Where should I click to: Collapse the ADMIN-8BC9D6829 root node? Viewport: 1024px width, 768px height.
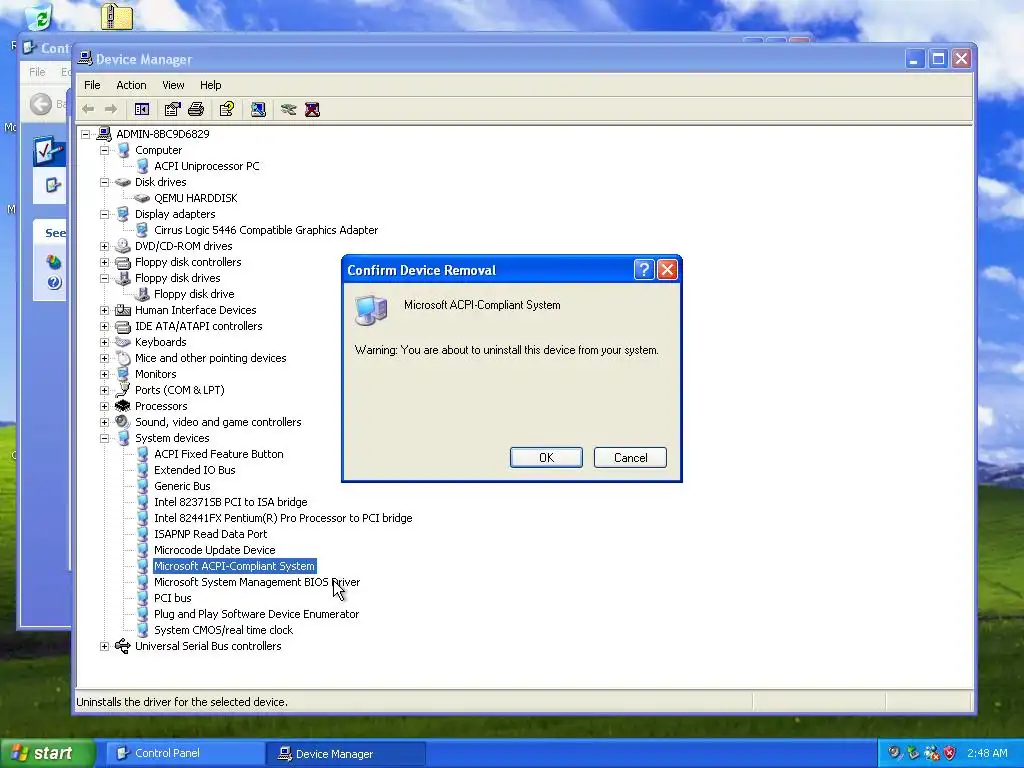point(86,134)
